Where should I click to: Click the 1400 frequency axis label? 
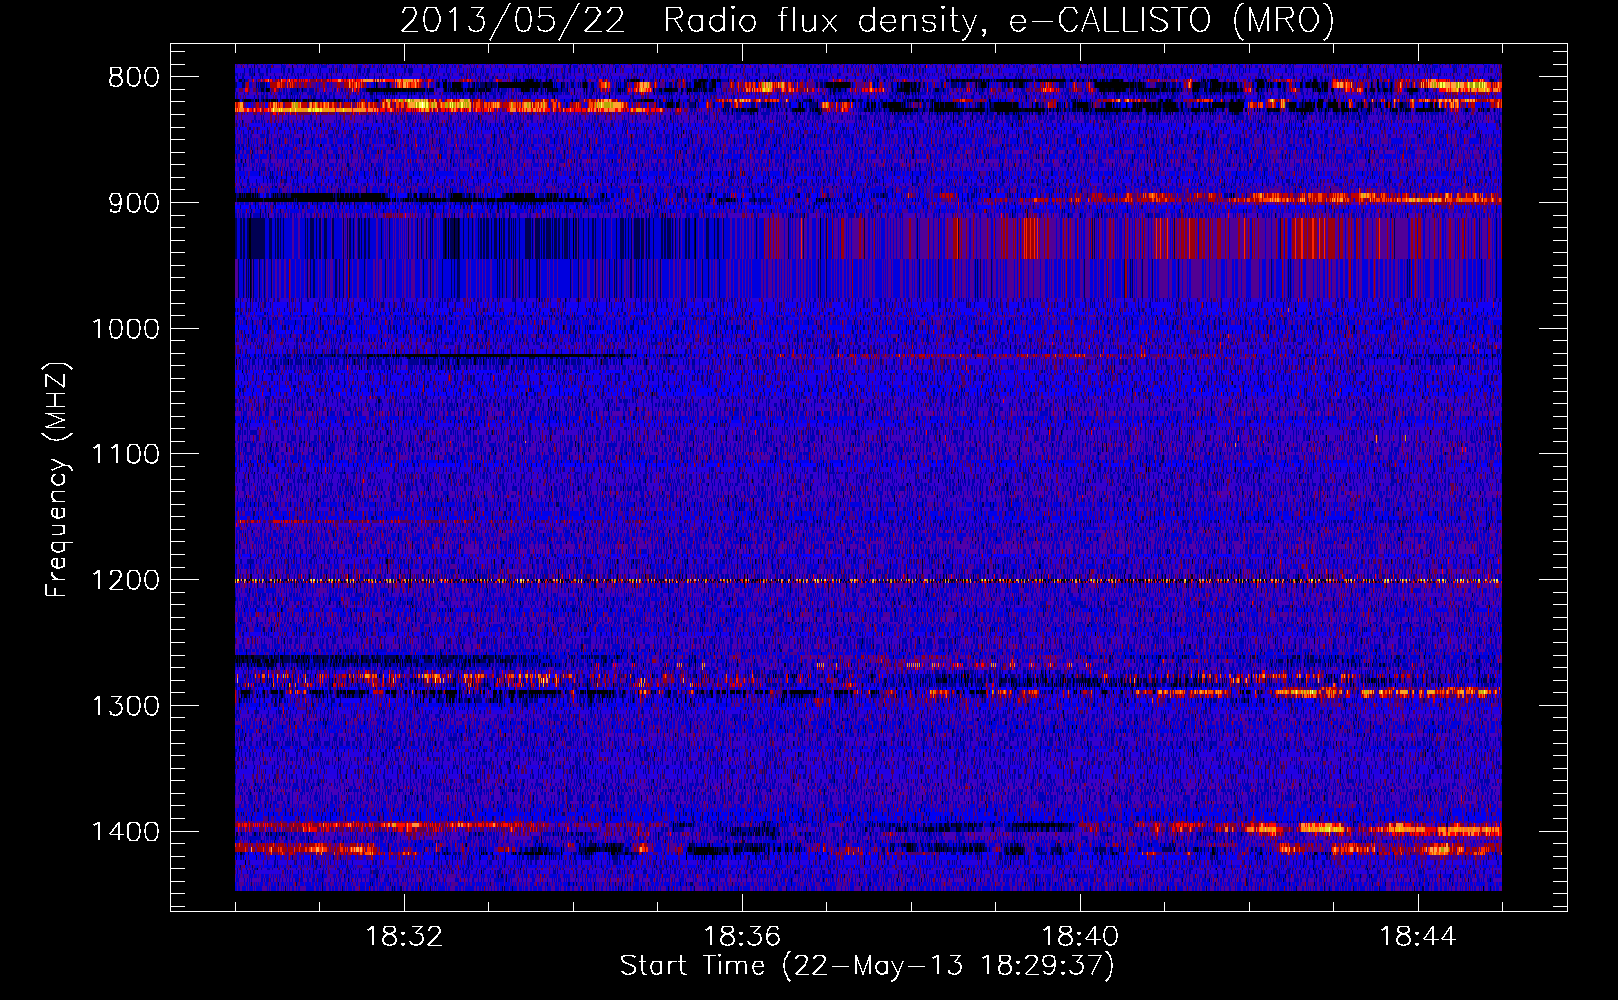tap(125, 832)
